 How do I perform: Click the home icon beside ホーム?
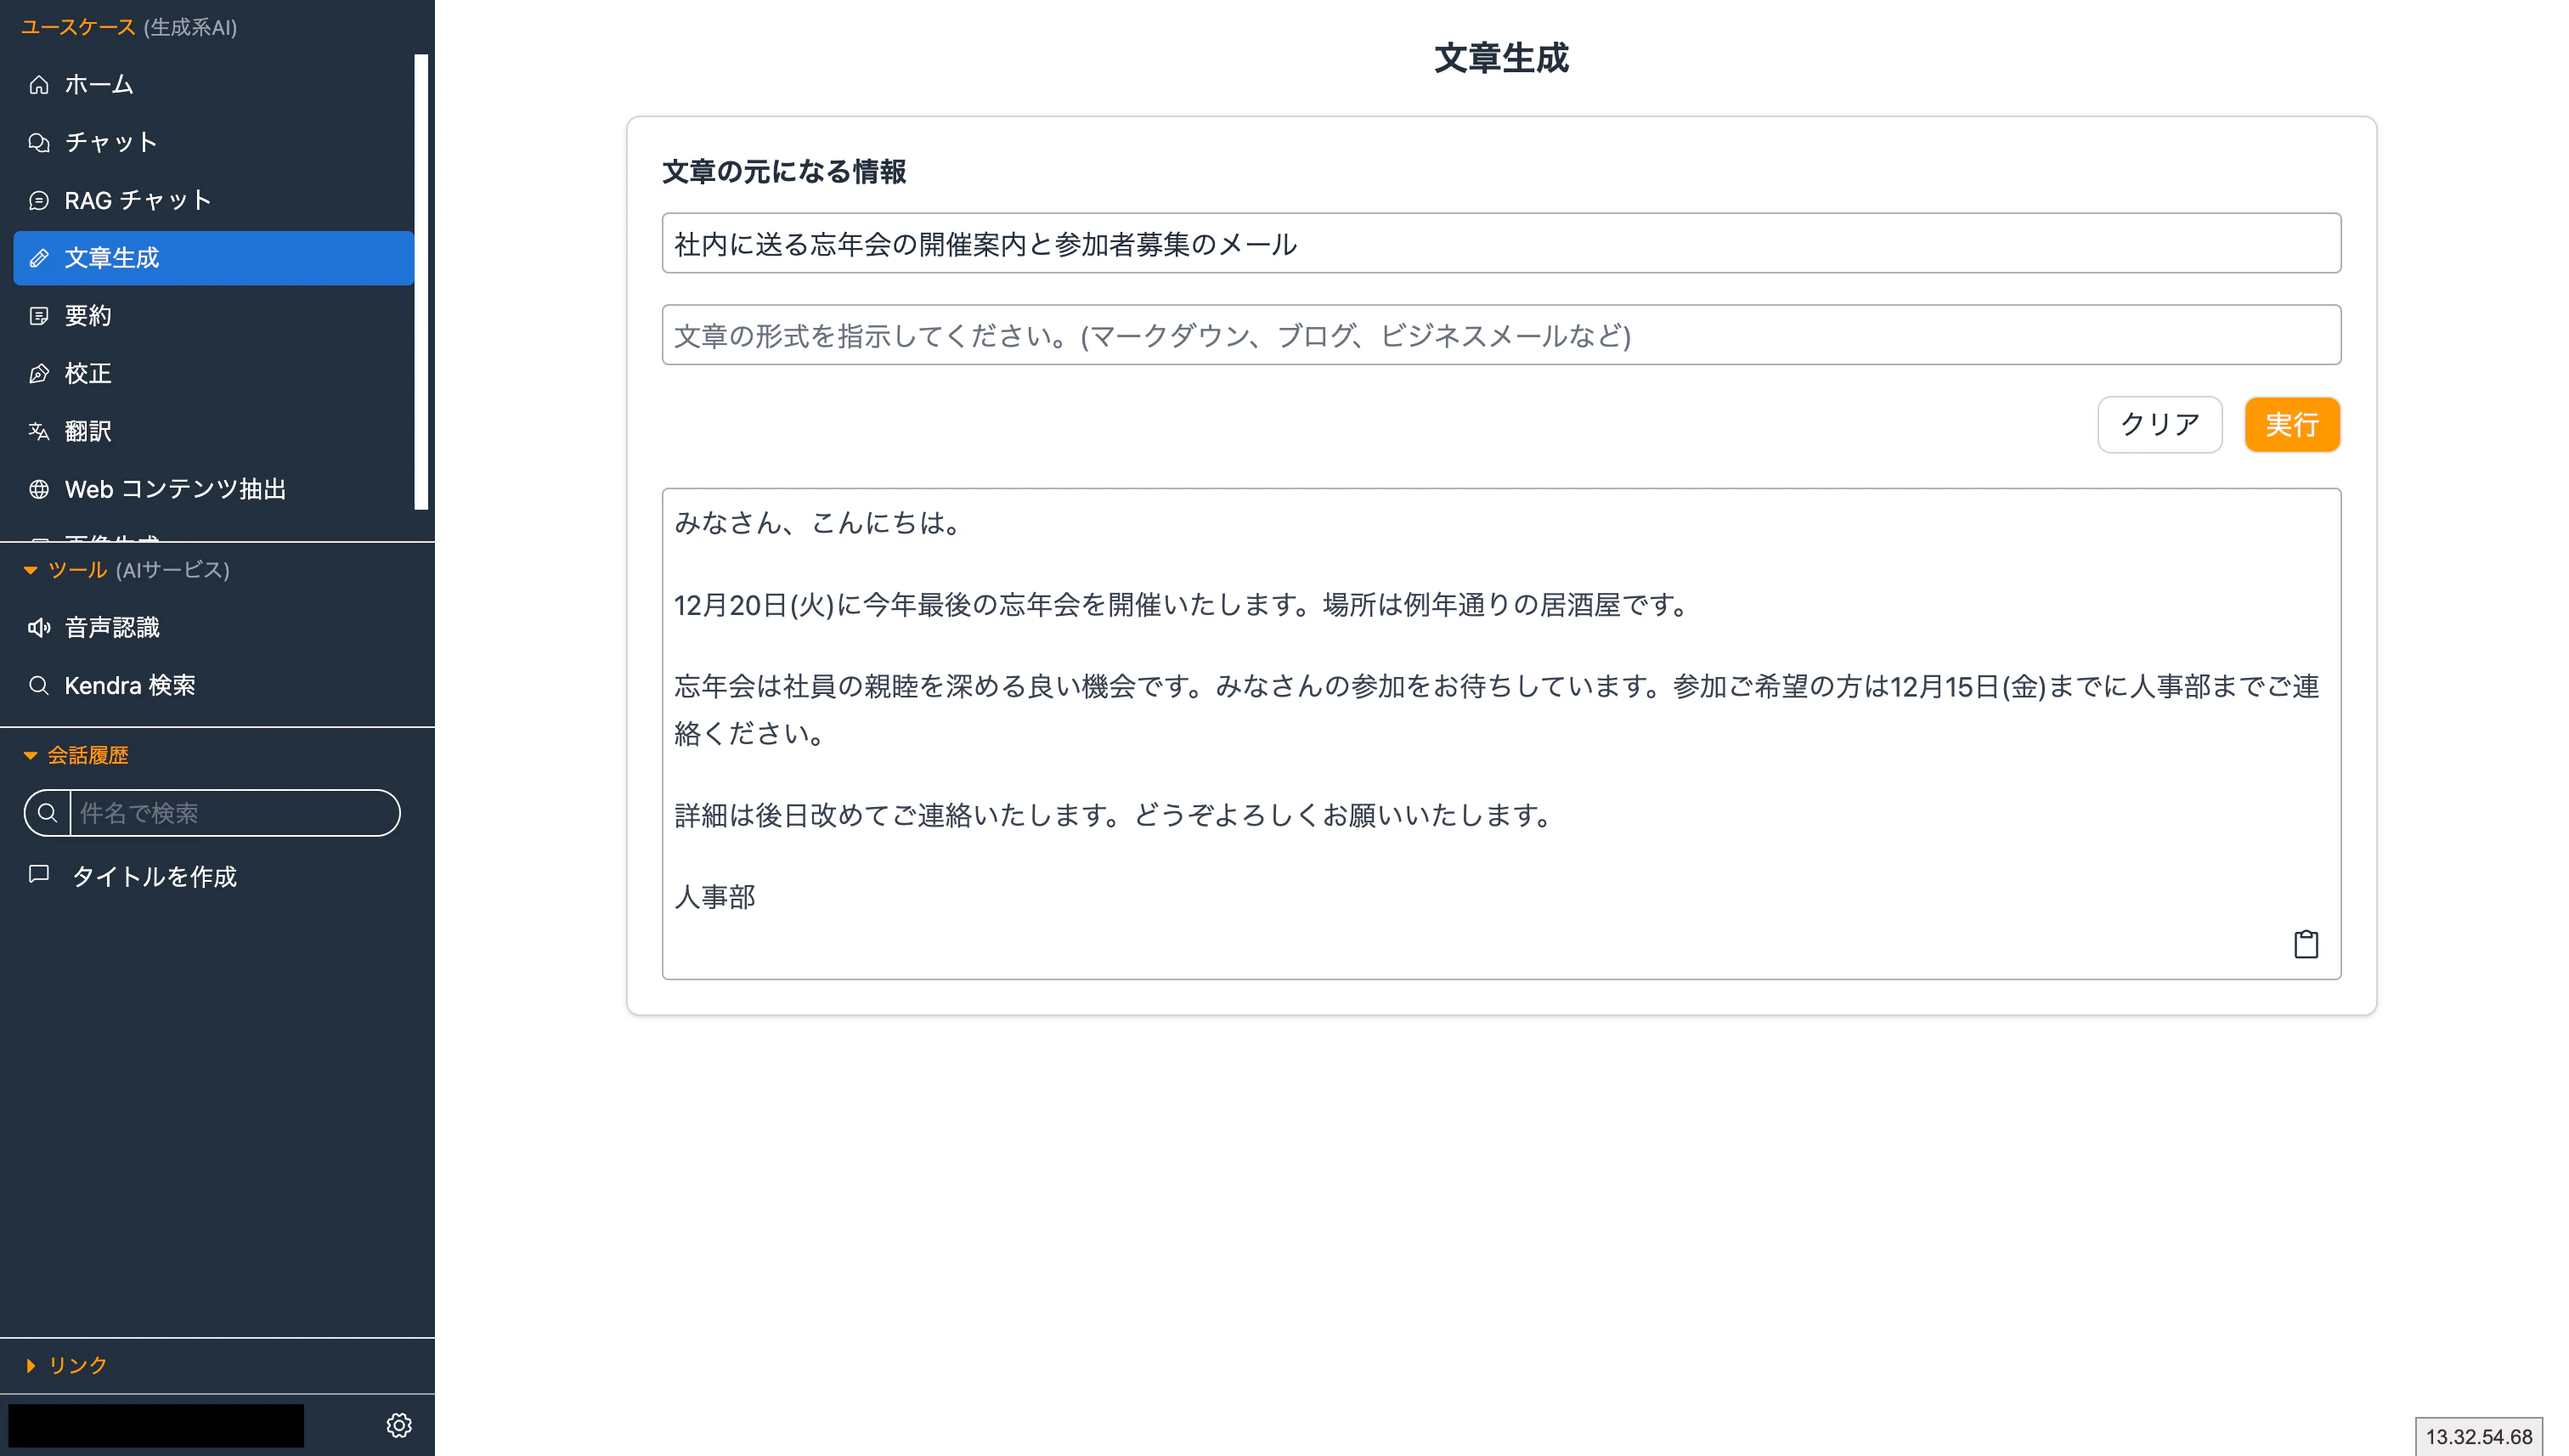[39, 85]
